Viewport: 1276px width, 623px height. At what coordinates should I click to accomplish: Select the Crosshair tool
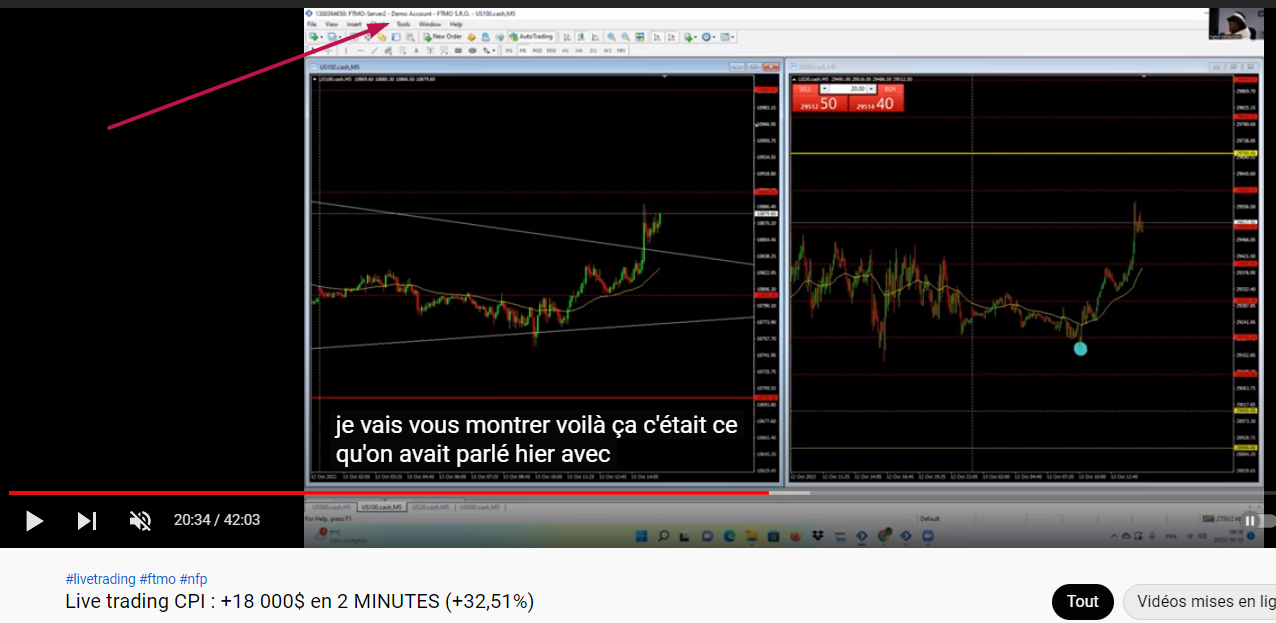pos(328,50)
